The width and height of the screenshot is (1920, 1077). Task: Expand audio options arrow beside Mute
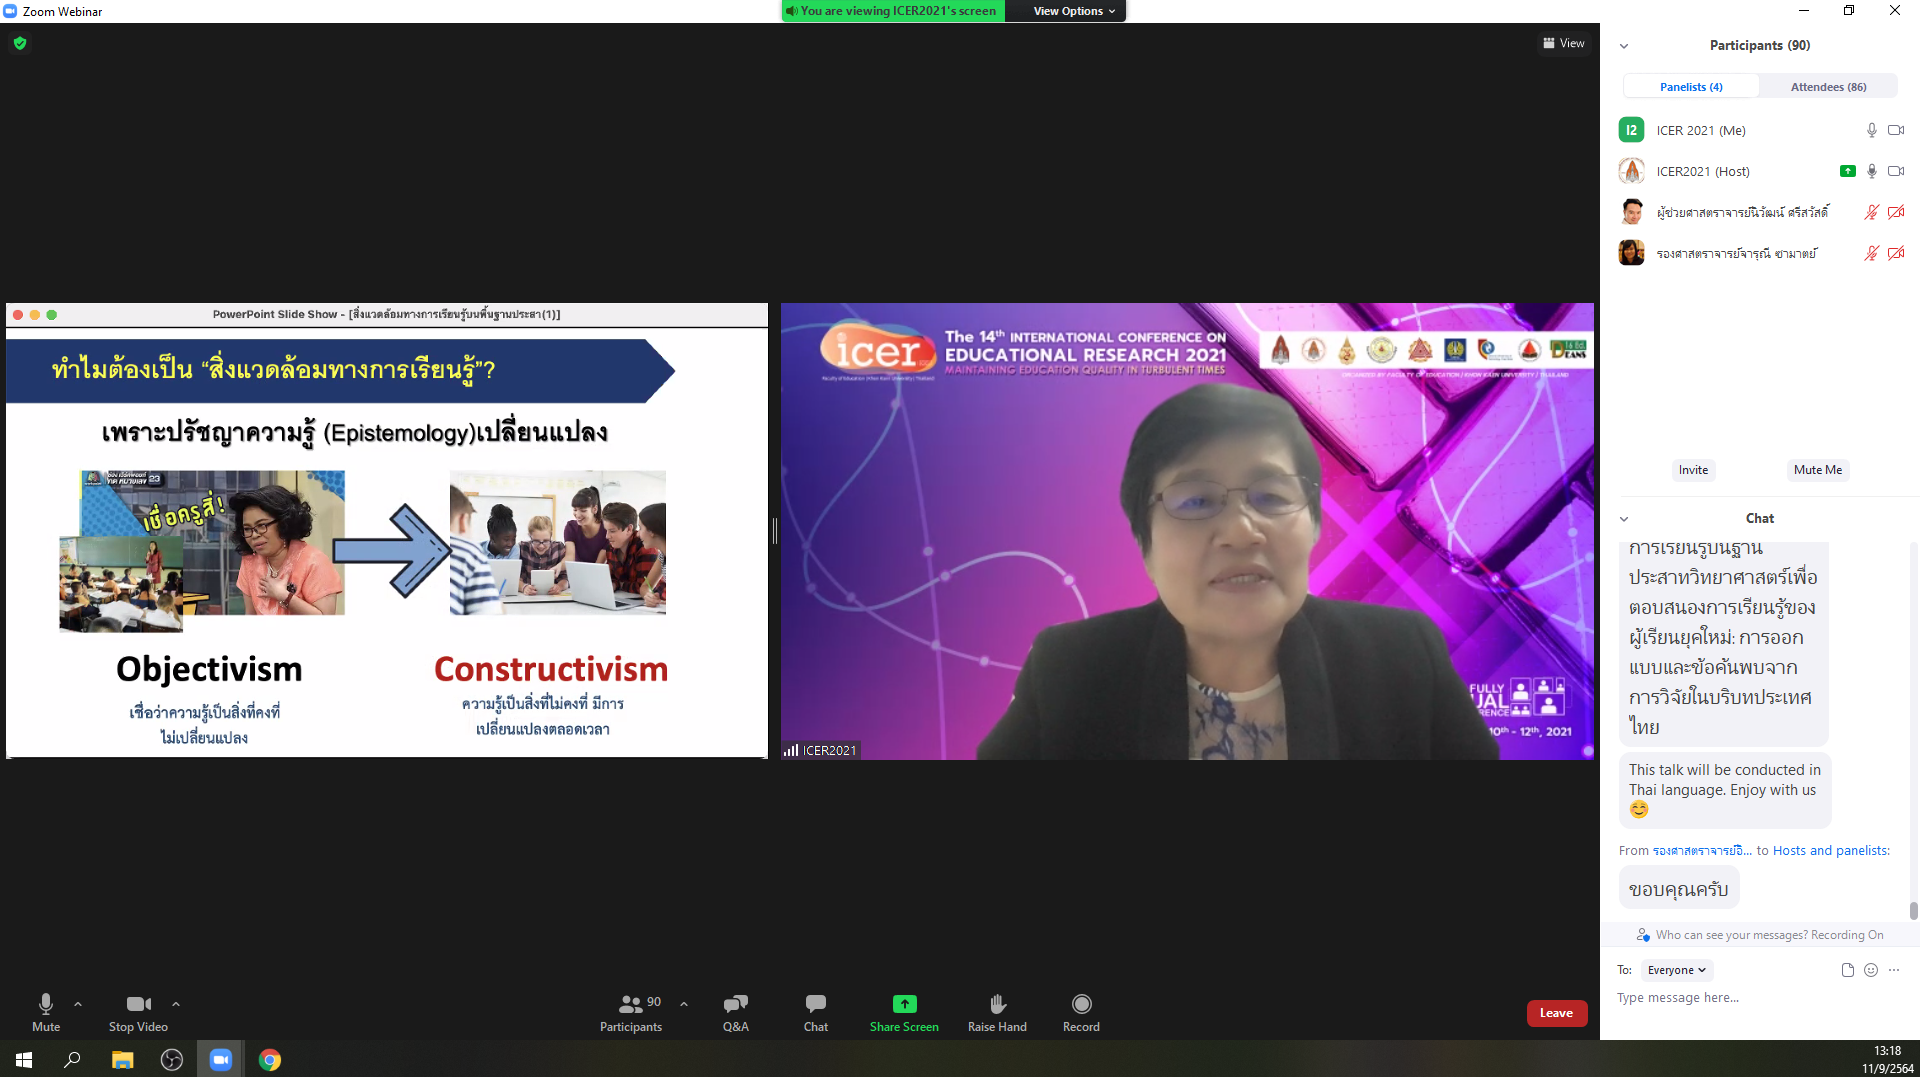click(78, 1004)
